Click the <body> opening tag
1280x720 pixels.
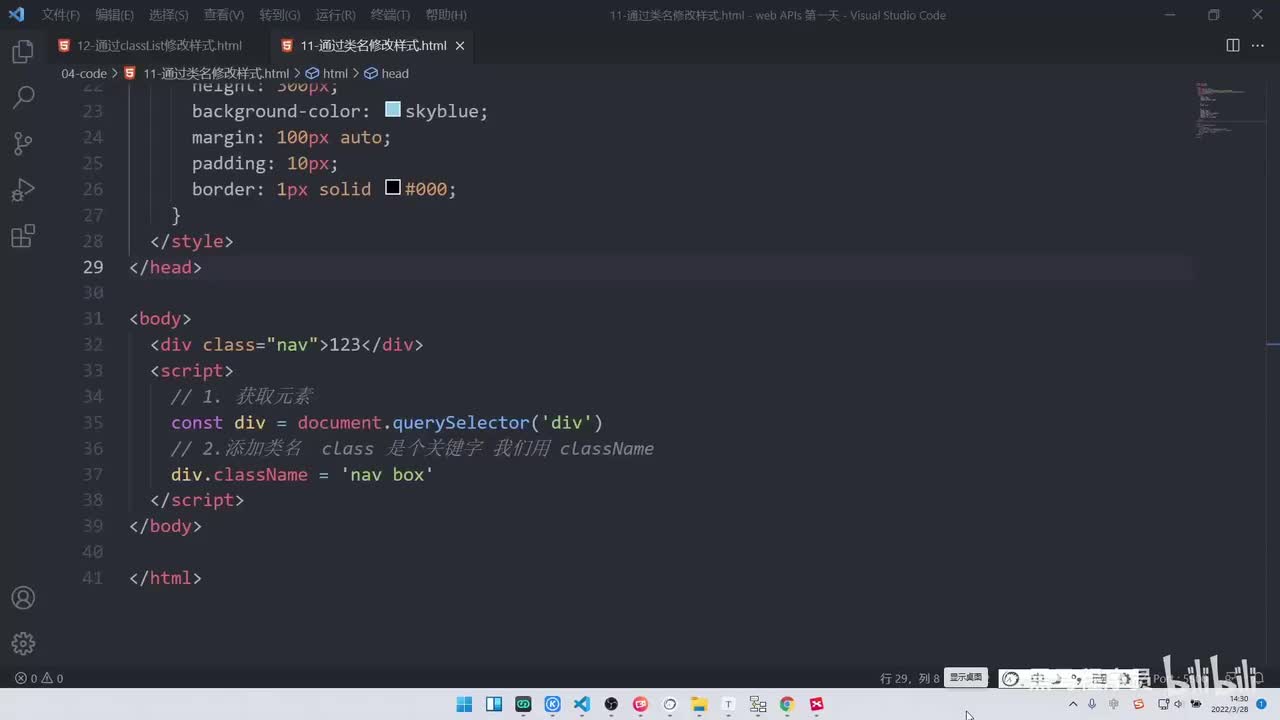pyautogui.click(x=160, y=319)
